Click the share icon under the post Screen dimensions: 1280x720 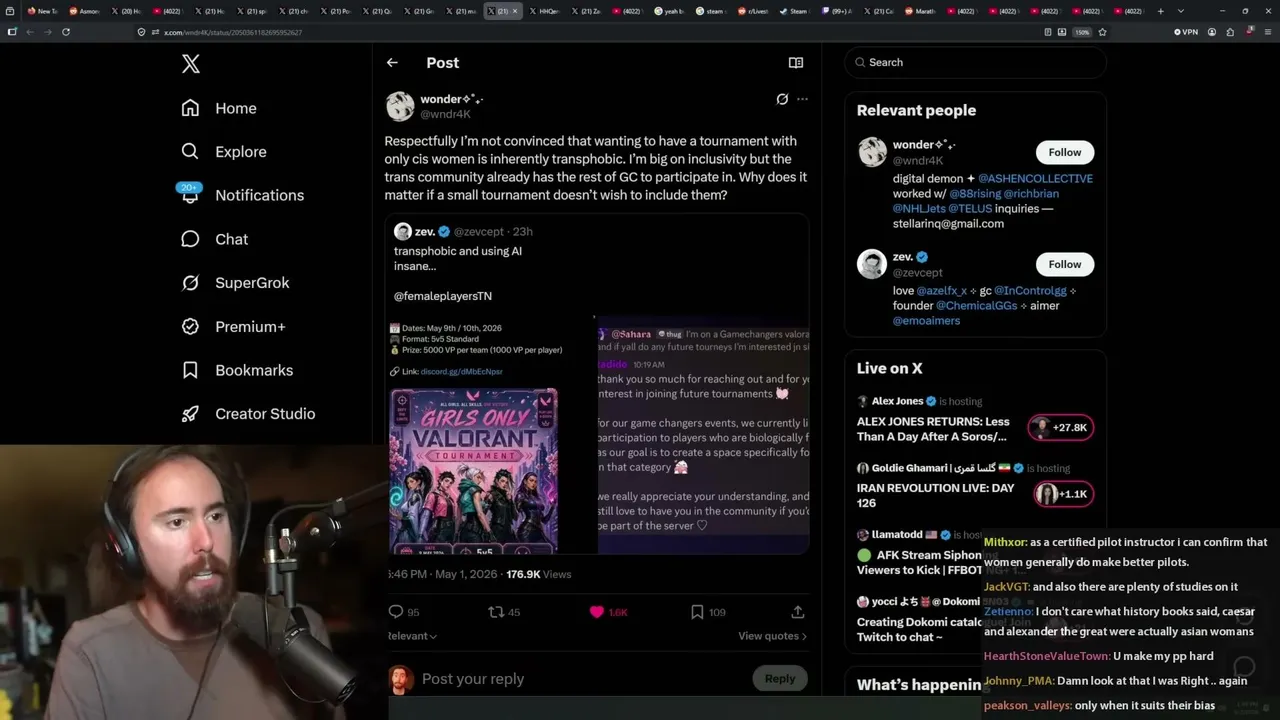[x=797, y=612]
